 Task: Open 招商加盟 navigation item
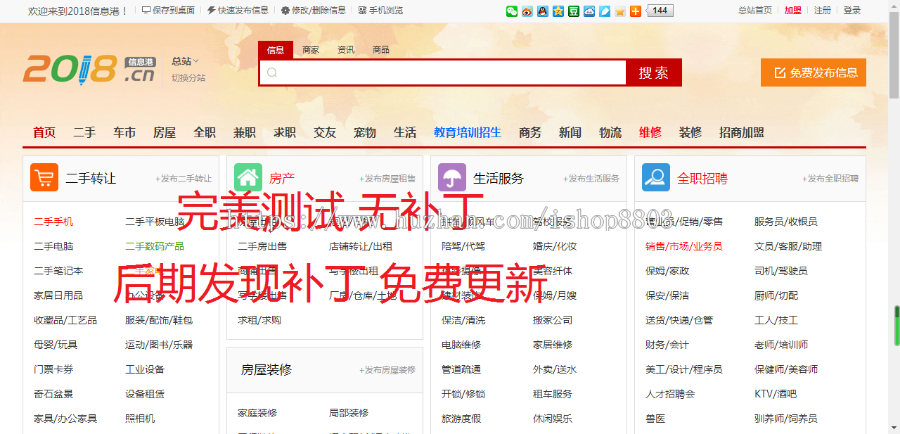[x=742, y=133]
